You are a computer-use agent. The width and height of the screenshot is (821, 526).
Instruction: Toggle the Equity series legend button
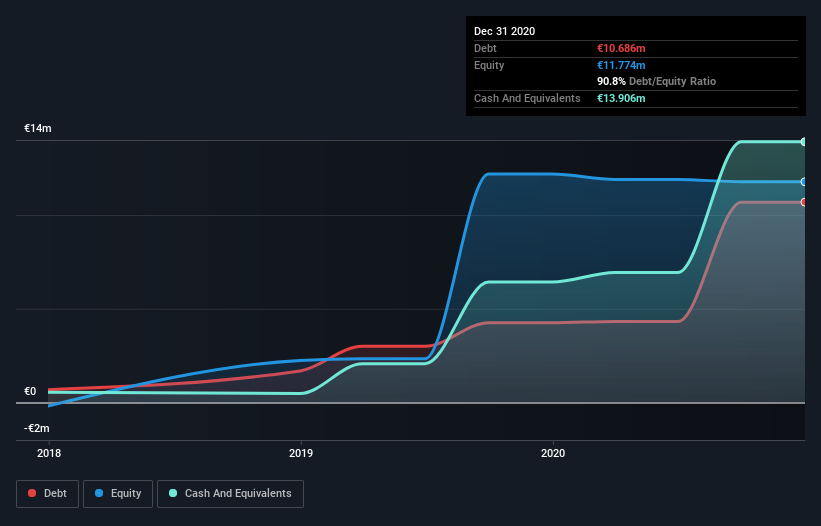tap(118, 494)
